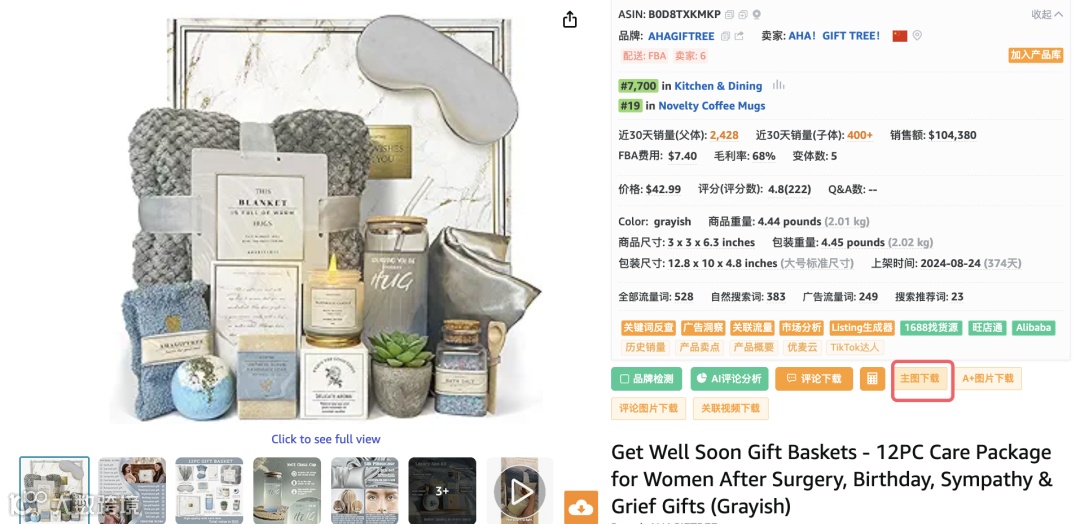Open the Kitchen & Dining rank chart icon

pyautogui.click(x=778, y=85)
